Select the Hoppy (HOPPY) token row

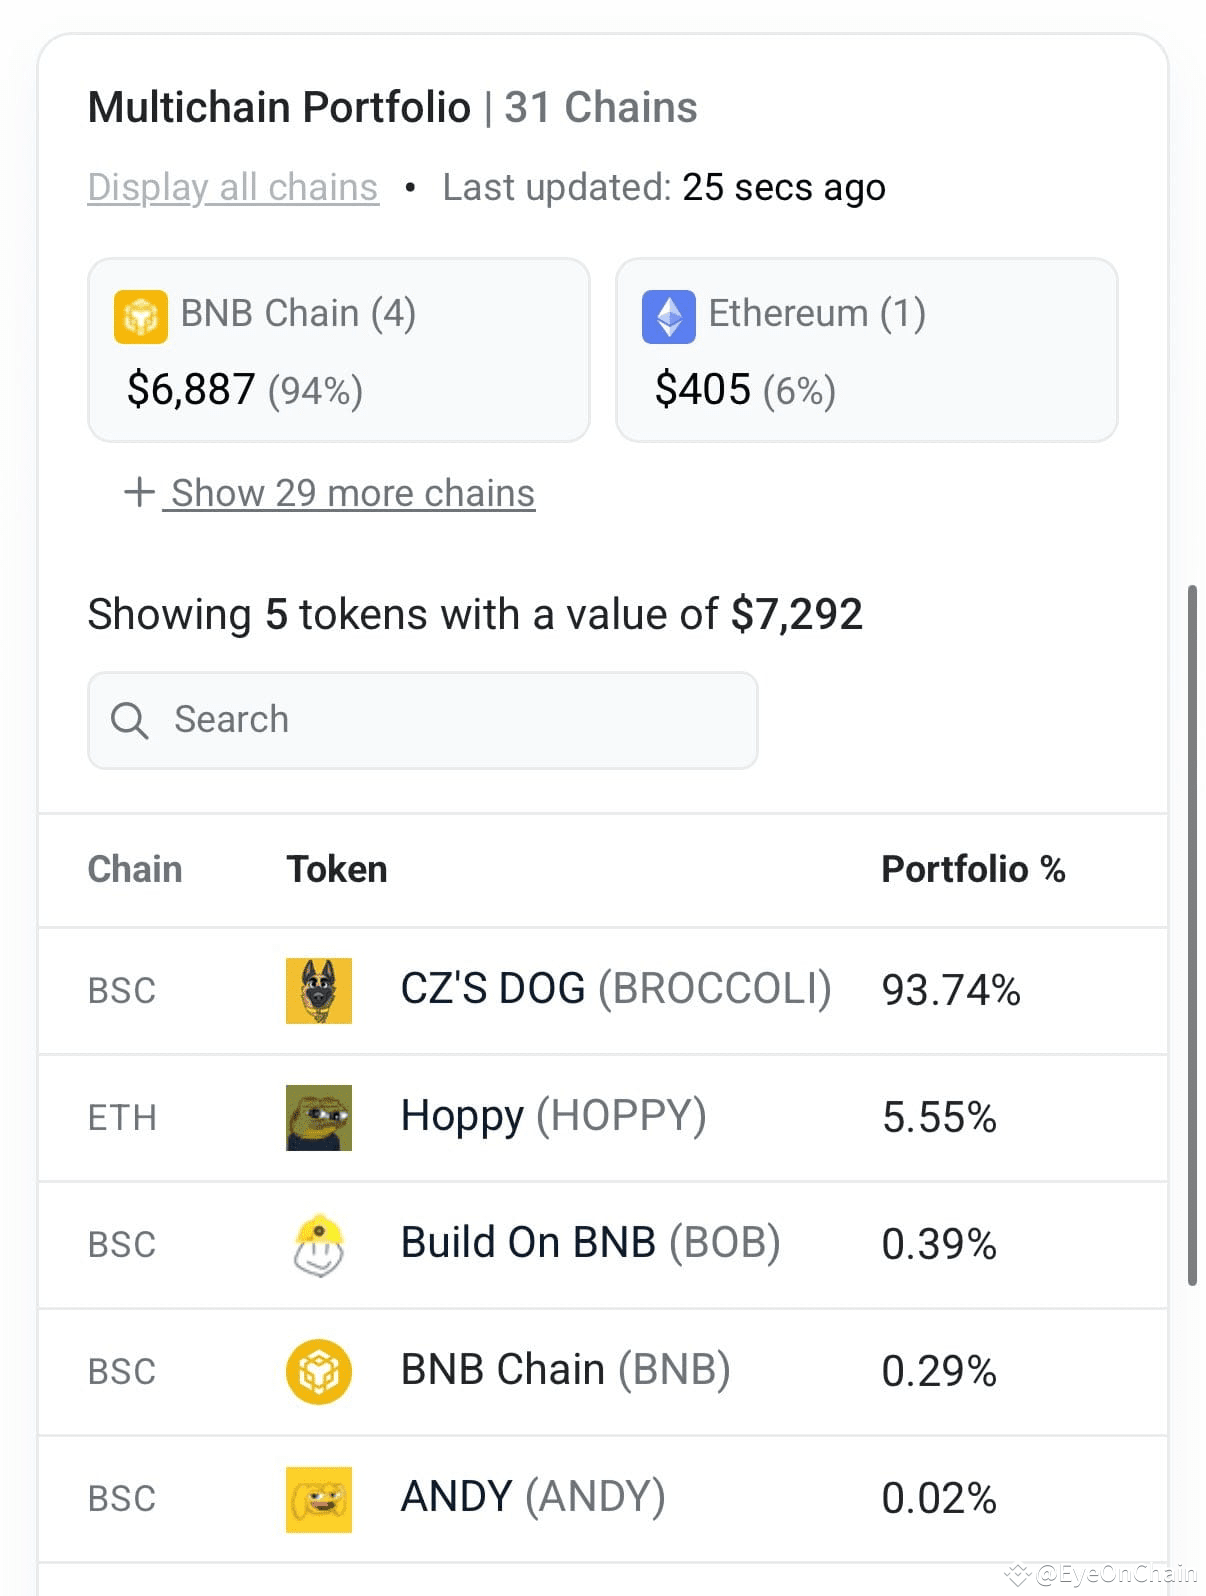(x=600, y=1118)
